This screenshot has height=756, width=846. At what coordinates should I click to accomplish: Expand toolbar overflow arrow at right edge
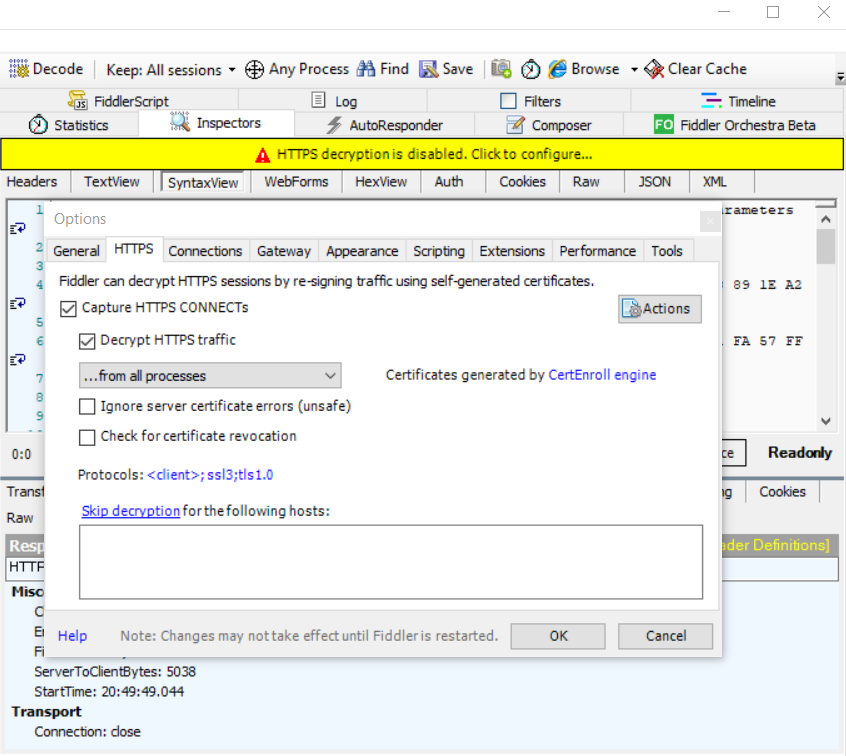pos(840,78)
